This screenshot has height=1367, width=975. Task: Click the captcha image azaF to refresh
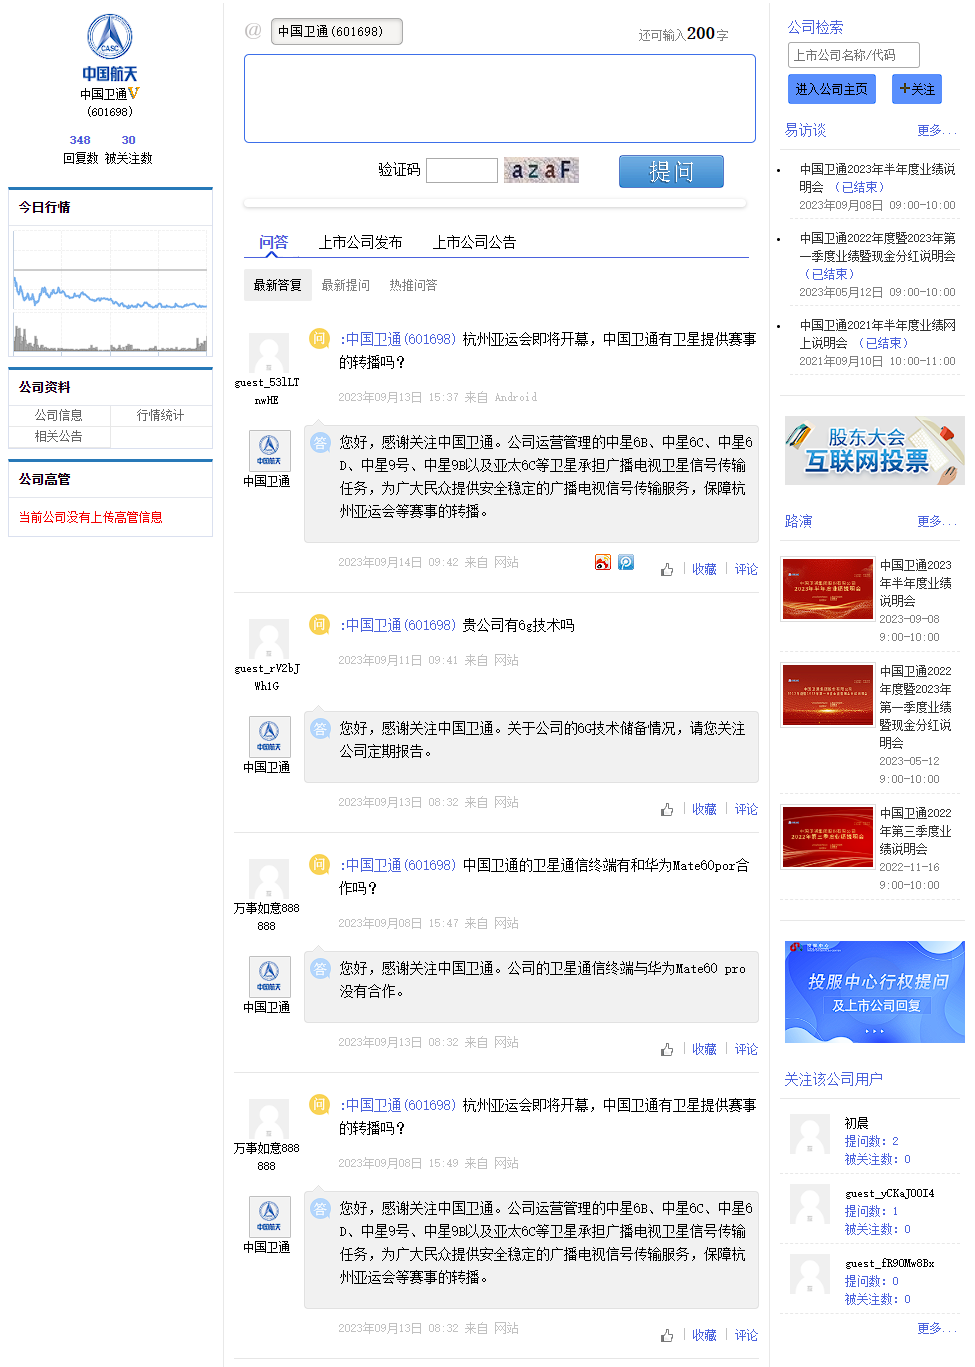tap(541, 170)
